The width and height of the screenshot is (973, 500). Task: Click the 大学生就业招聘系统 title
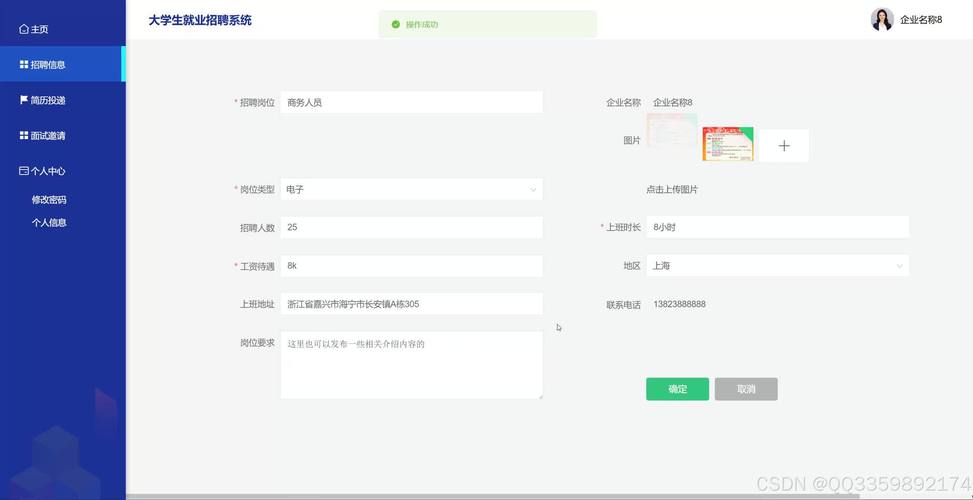(x=200, y=20)
